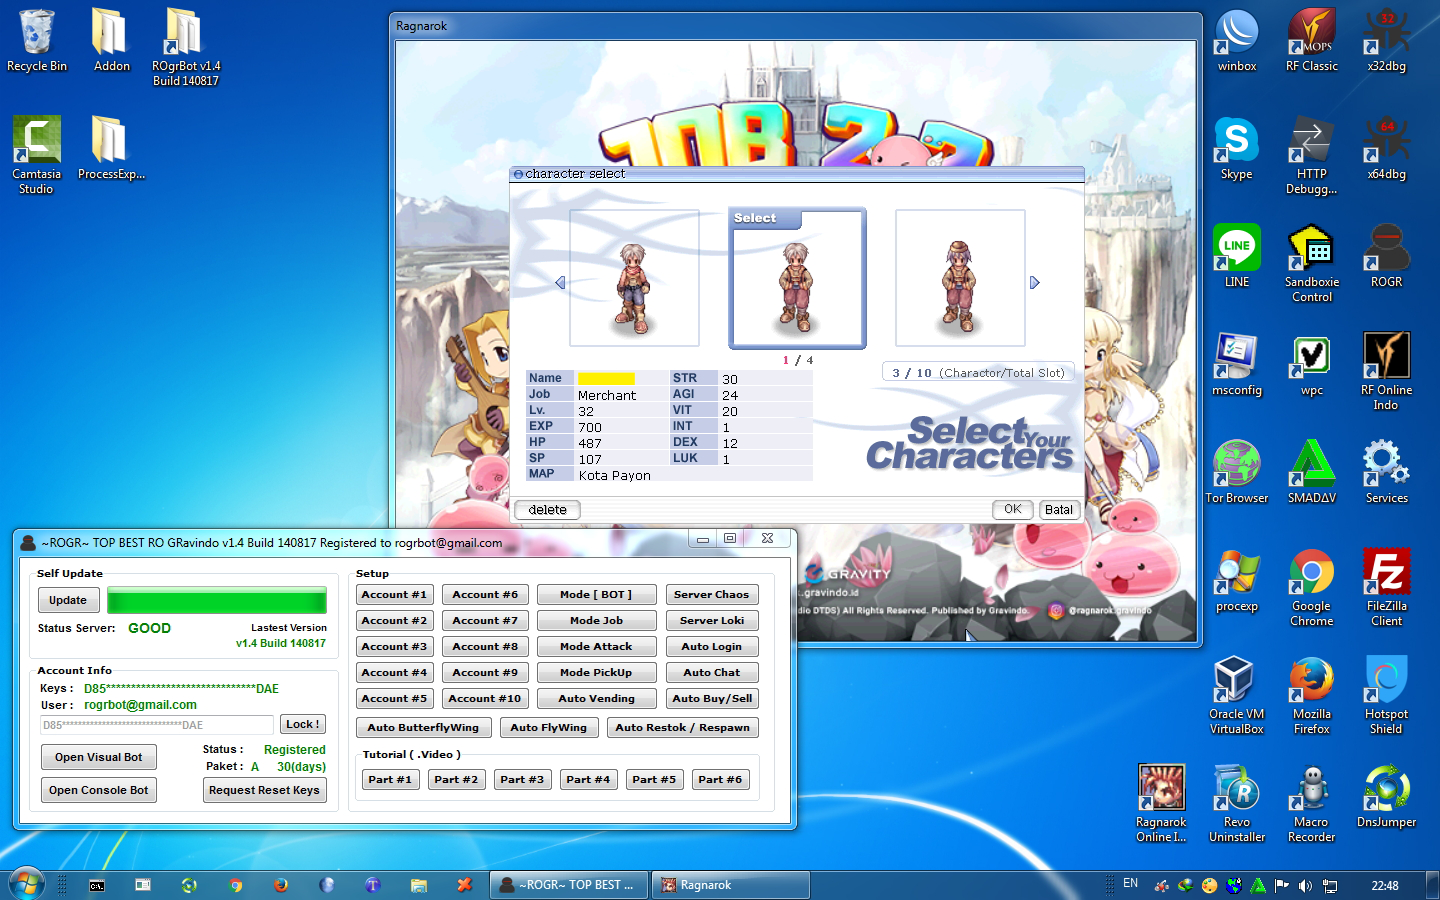This screenshot has height=900, width=1440.
Task: Confirm character selection with OK
Action: (1013, 509)
